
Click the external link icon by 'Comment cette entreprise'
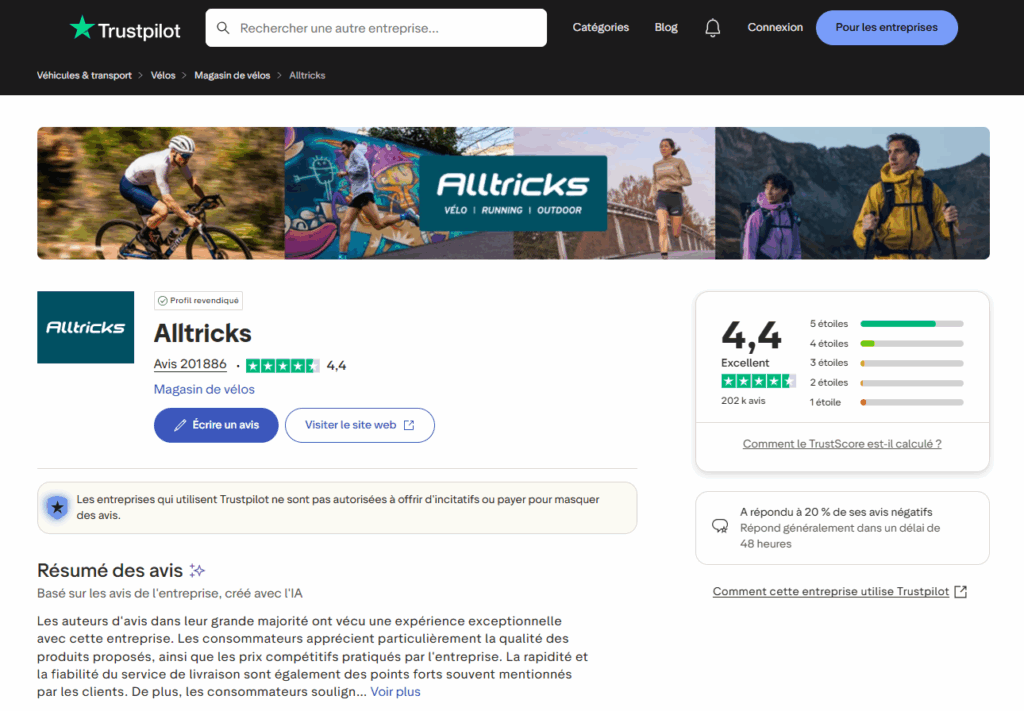click(960, 591)
